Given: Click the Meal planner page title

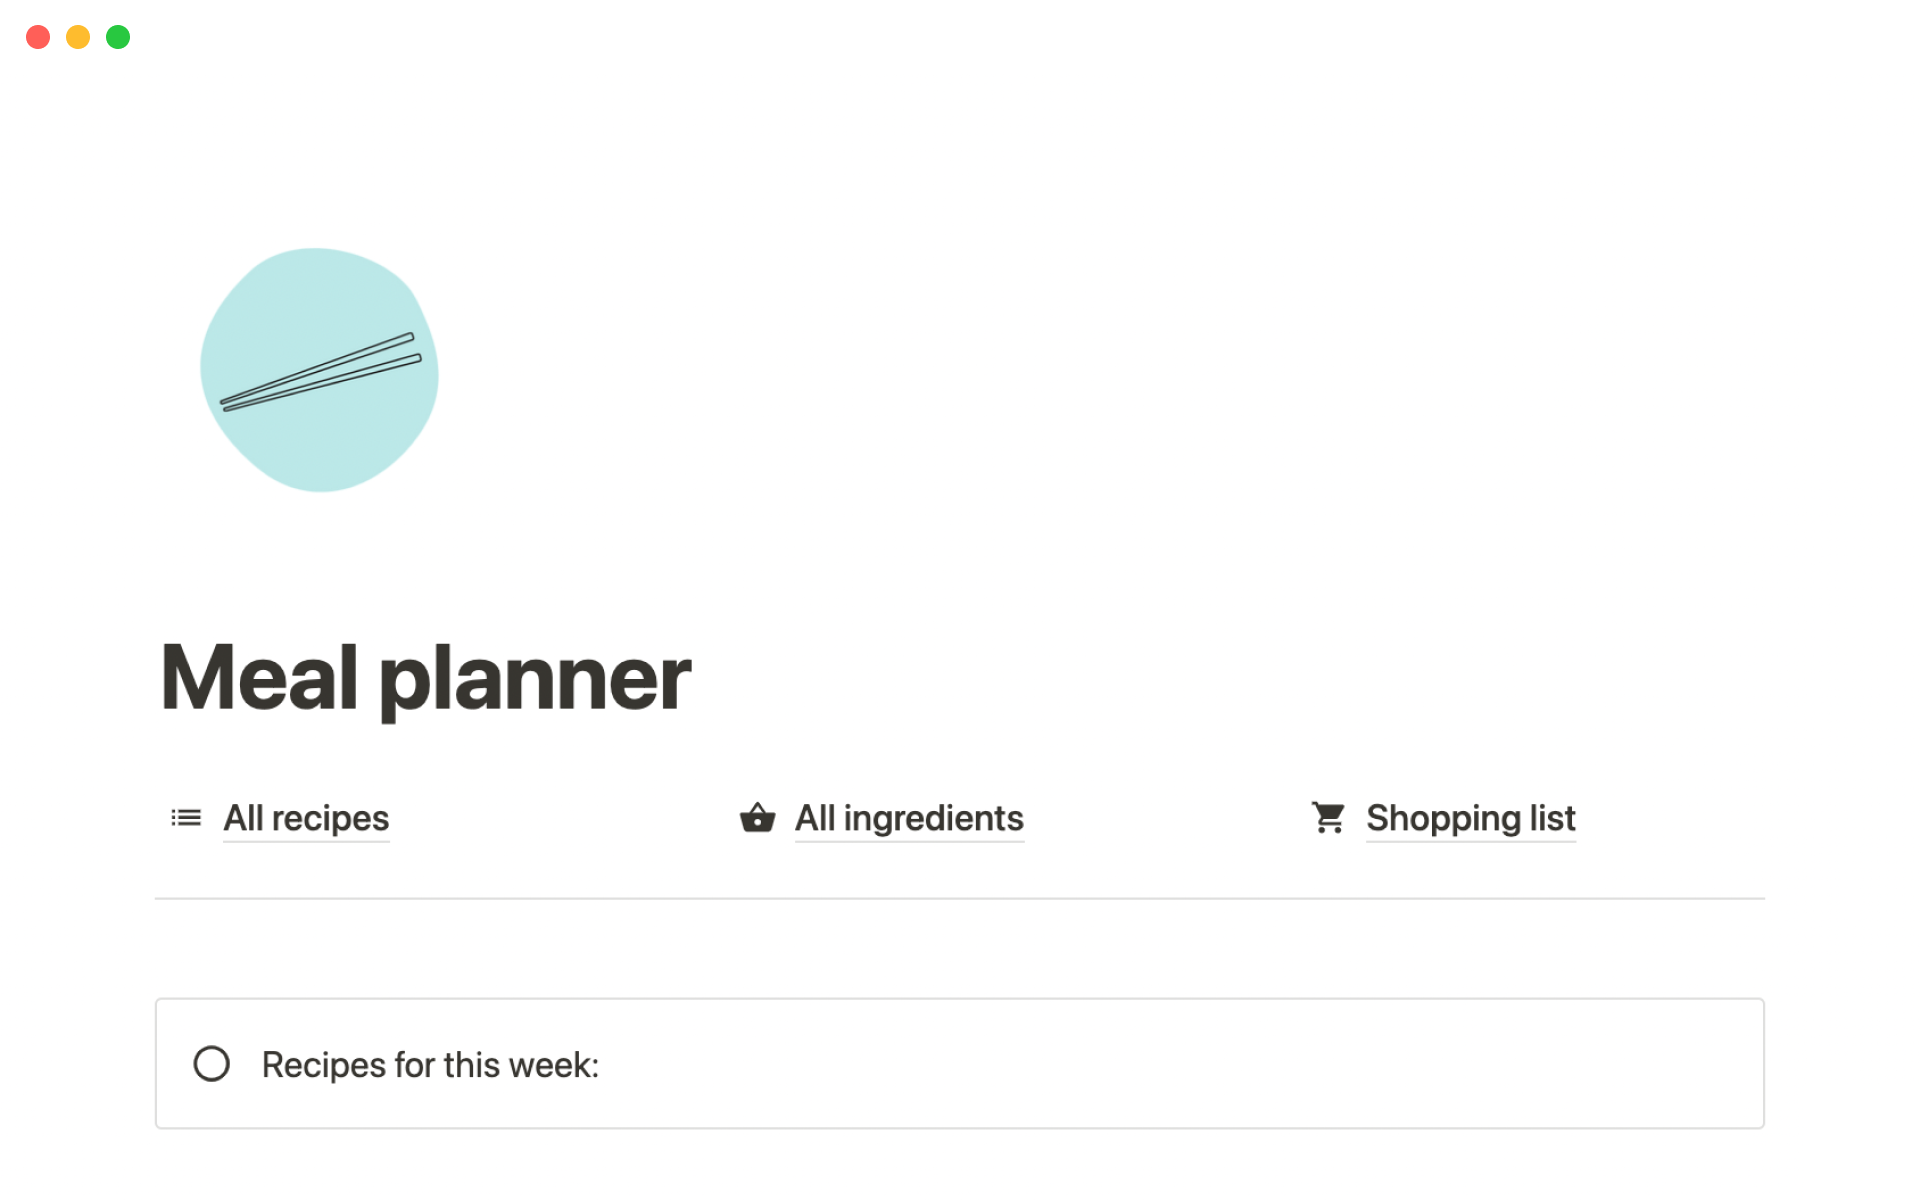Looking at the screenshot, I should (x=426, y=678).
